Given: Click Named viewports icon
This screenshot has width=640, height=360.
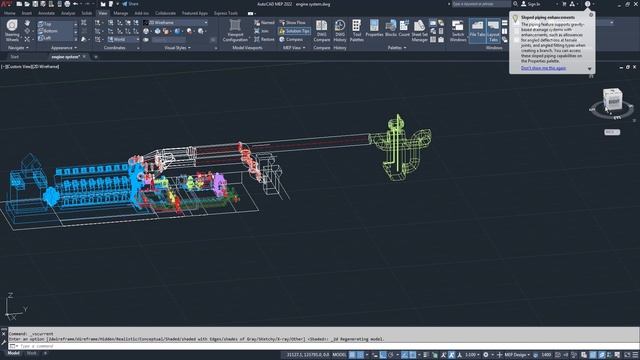Looking at the screenshot, I should click(257, 22).
